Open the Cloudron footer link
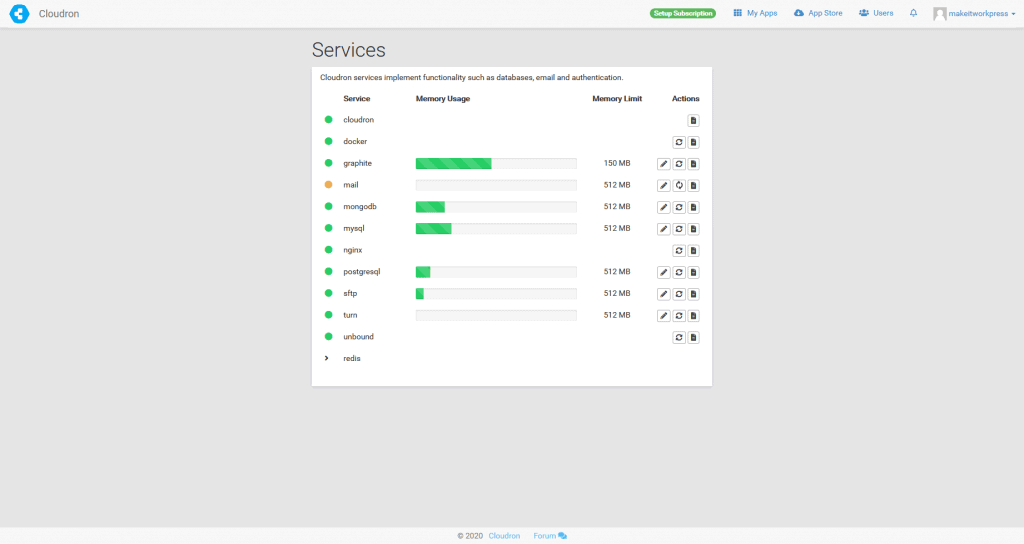1024x544 pixels. tap(504, 536)
